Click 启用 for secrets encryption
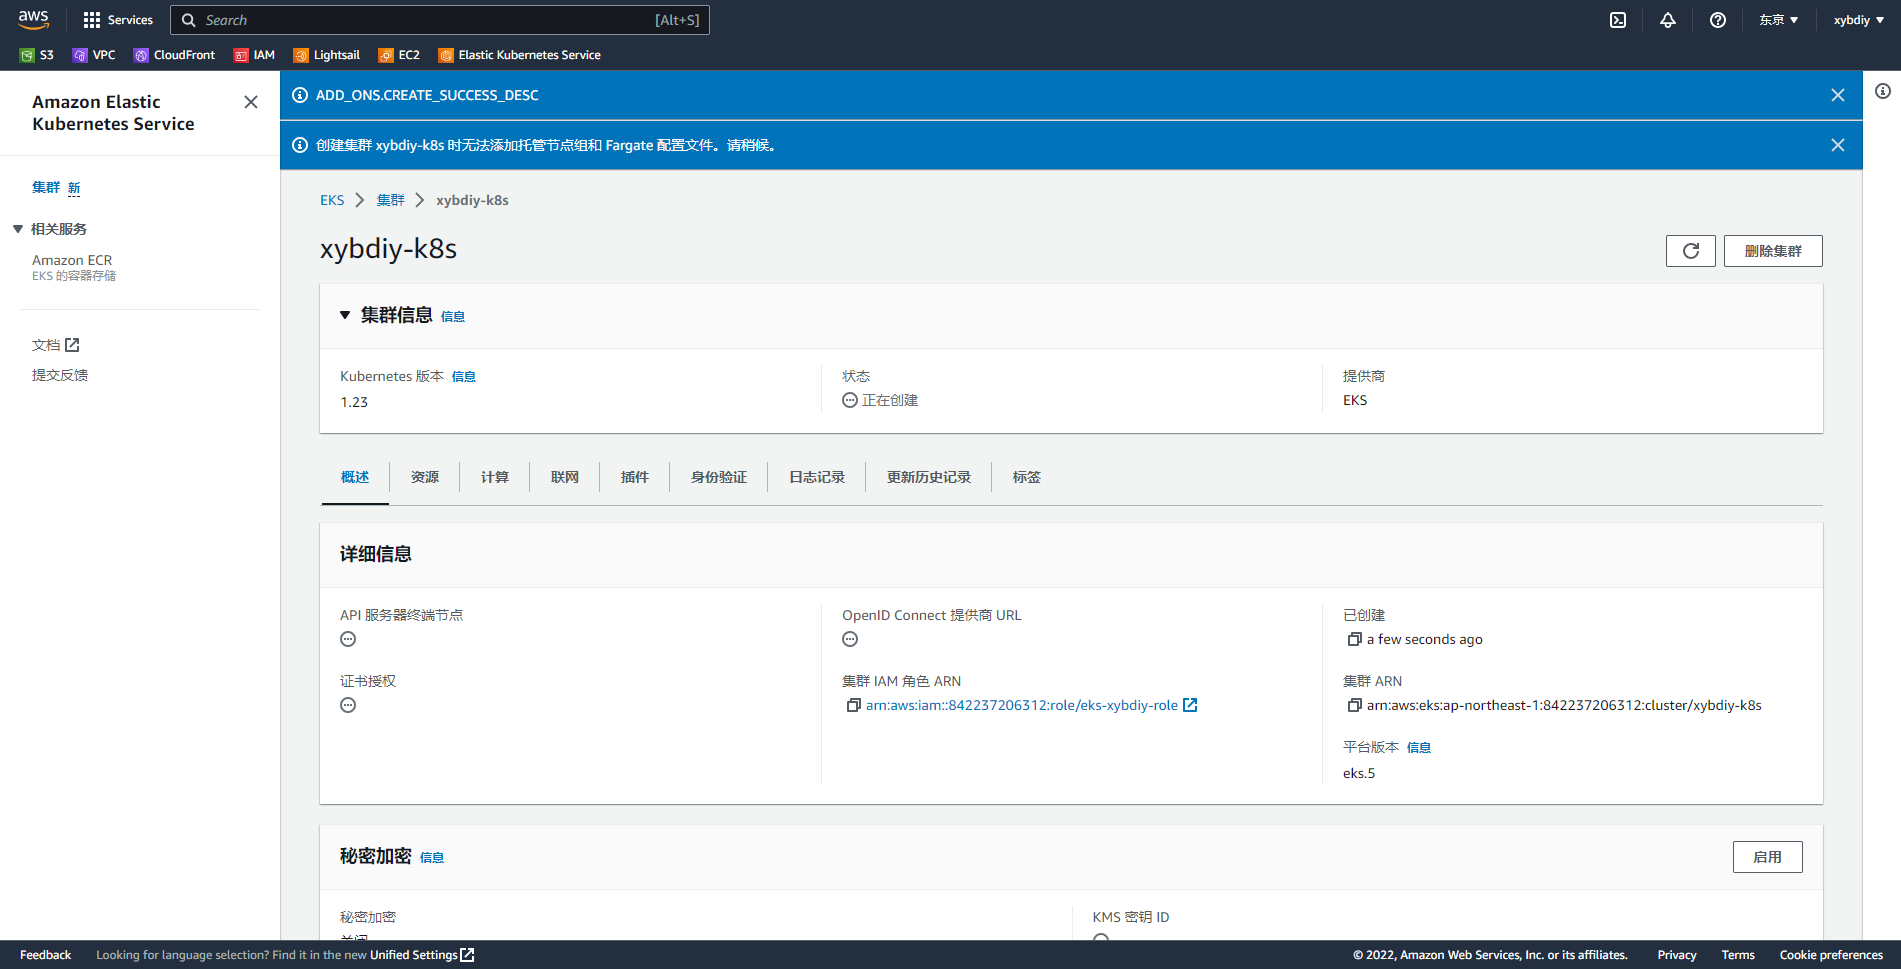Image resolution: width=1901 pixels, height=969 pixels. coord(1768,857)
